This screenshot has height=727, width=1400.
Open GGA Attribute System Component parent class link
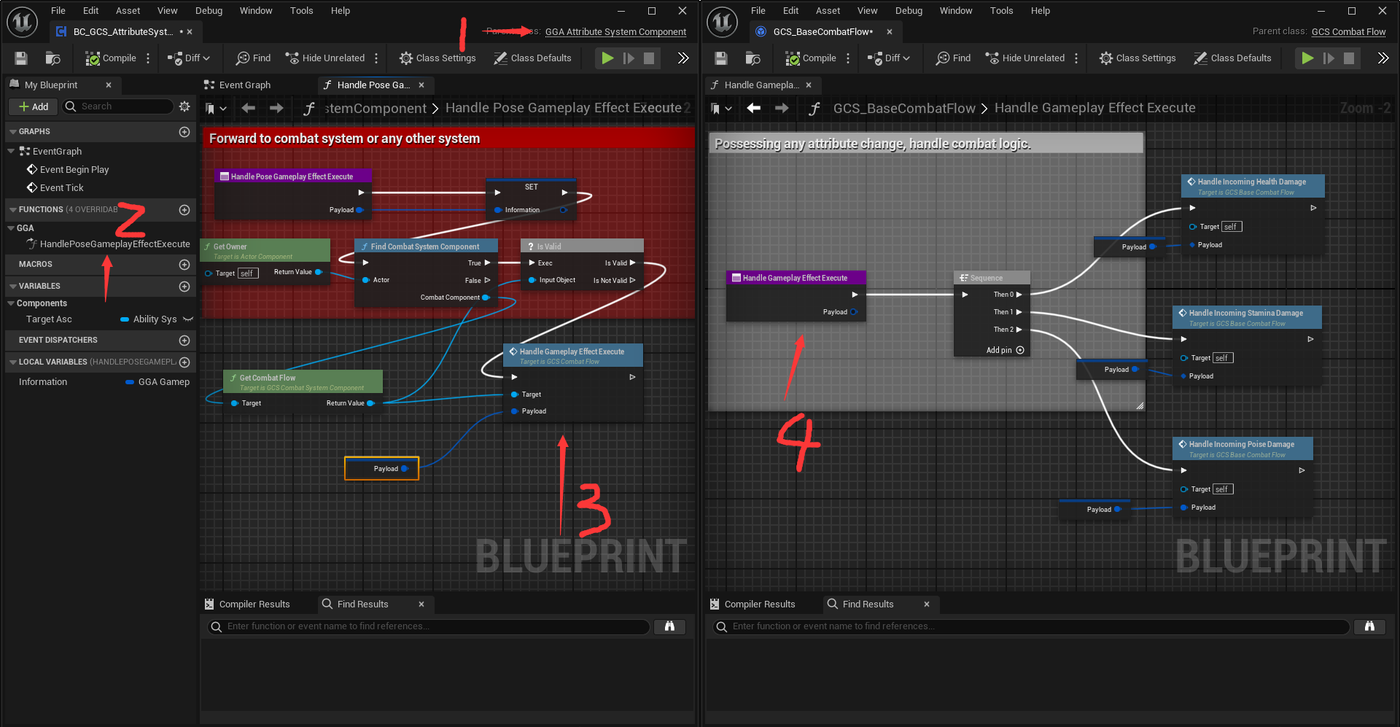[616, 32]
